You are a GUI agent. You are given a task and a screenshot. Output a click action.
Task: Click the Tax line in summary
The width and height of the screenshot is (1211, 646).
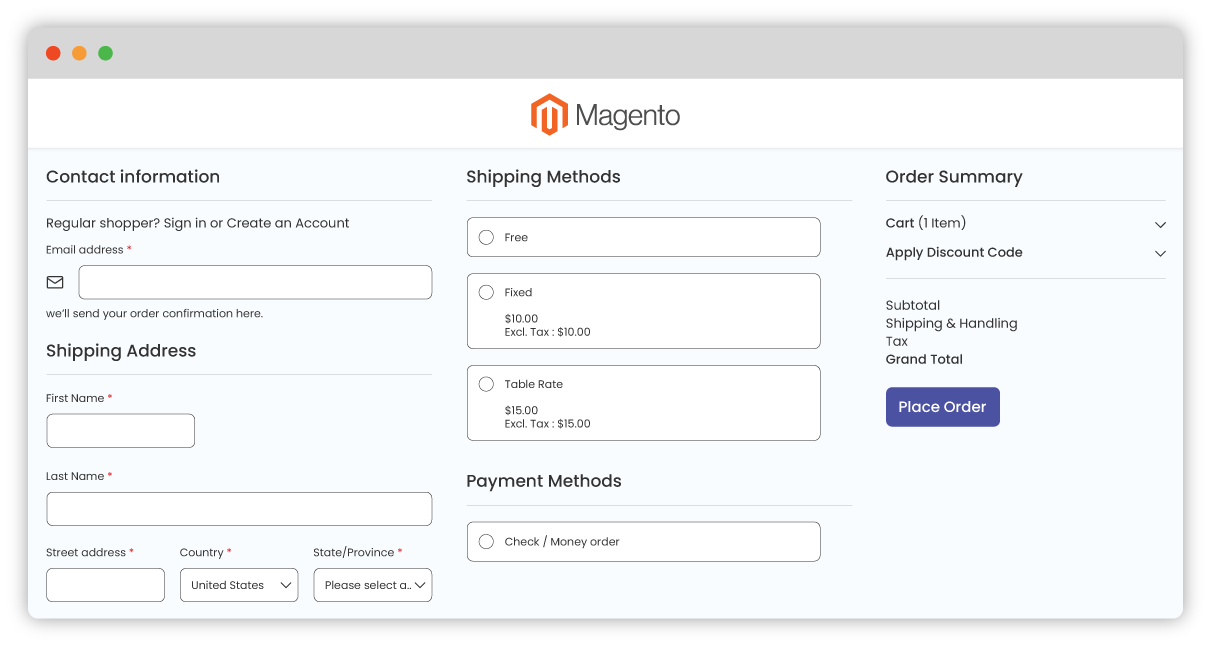897,341
